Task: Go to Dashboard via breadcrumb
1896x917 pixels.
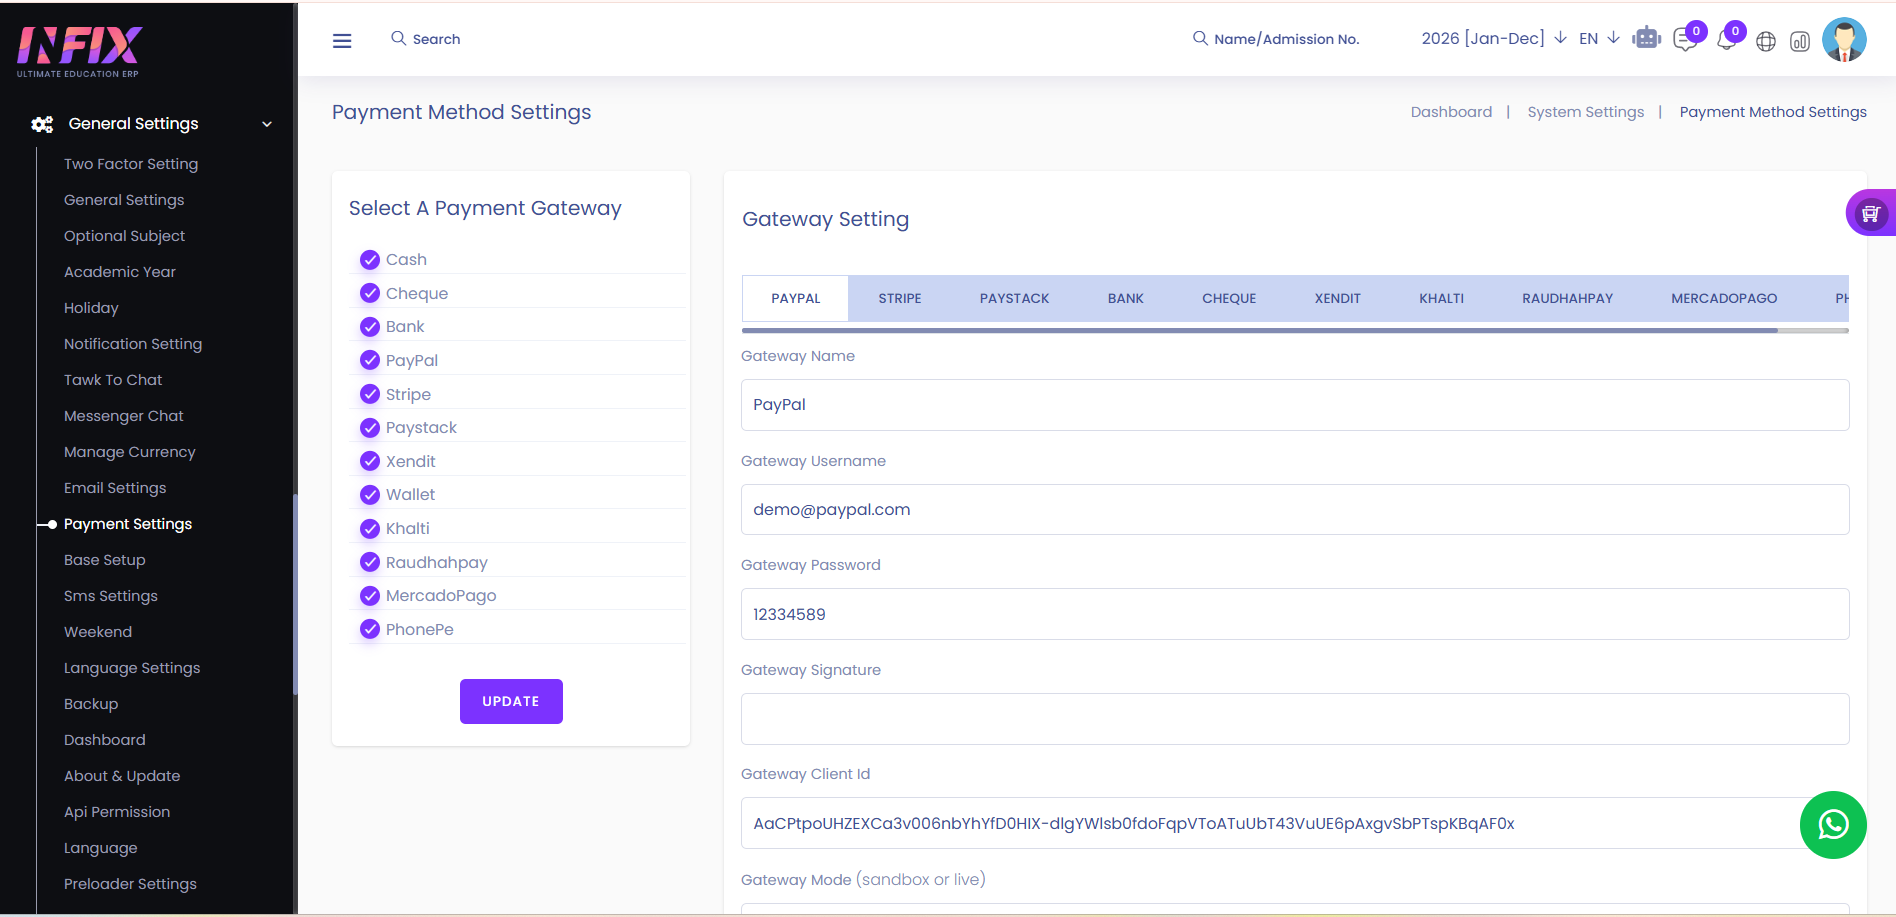Action: pyautogui.click(x=1451, y=112)
